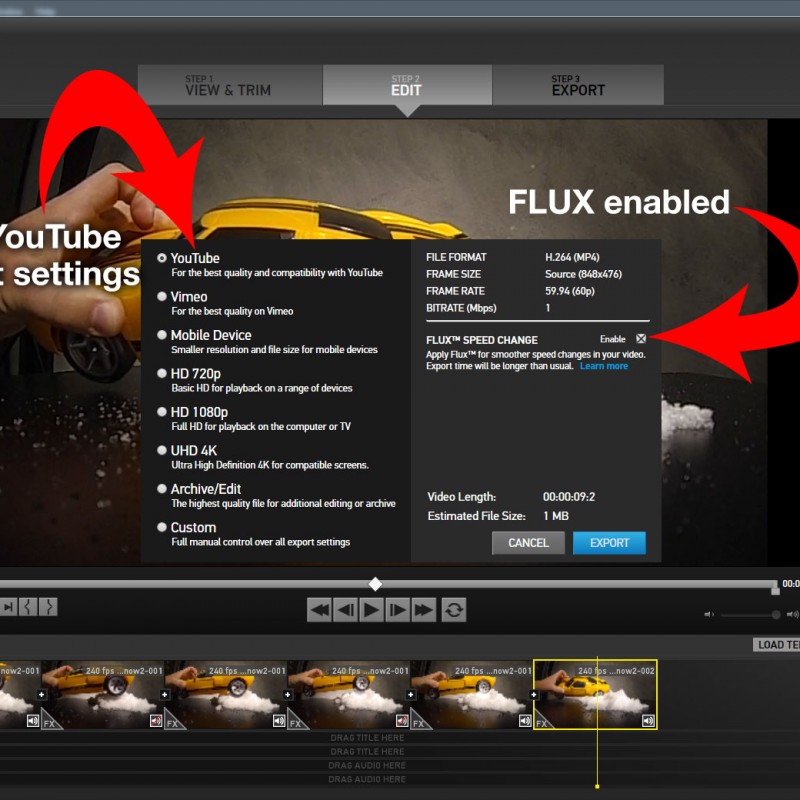
Task: Step back one frame icon
Action: click(x=345, y=609)
